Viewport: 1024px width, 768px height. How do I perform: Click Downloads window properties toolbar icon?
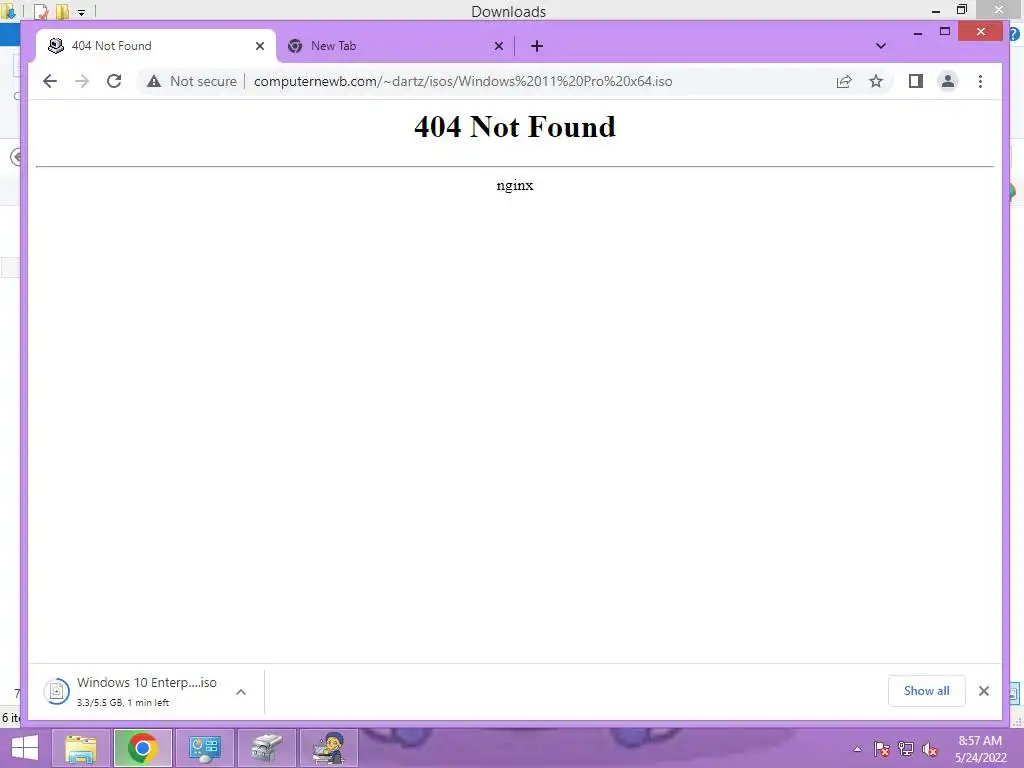tap(40, 11)
